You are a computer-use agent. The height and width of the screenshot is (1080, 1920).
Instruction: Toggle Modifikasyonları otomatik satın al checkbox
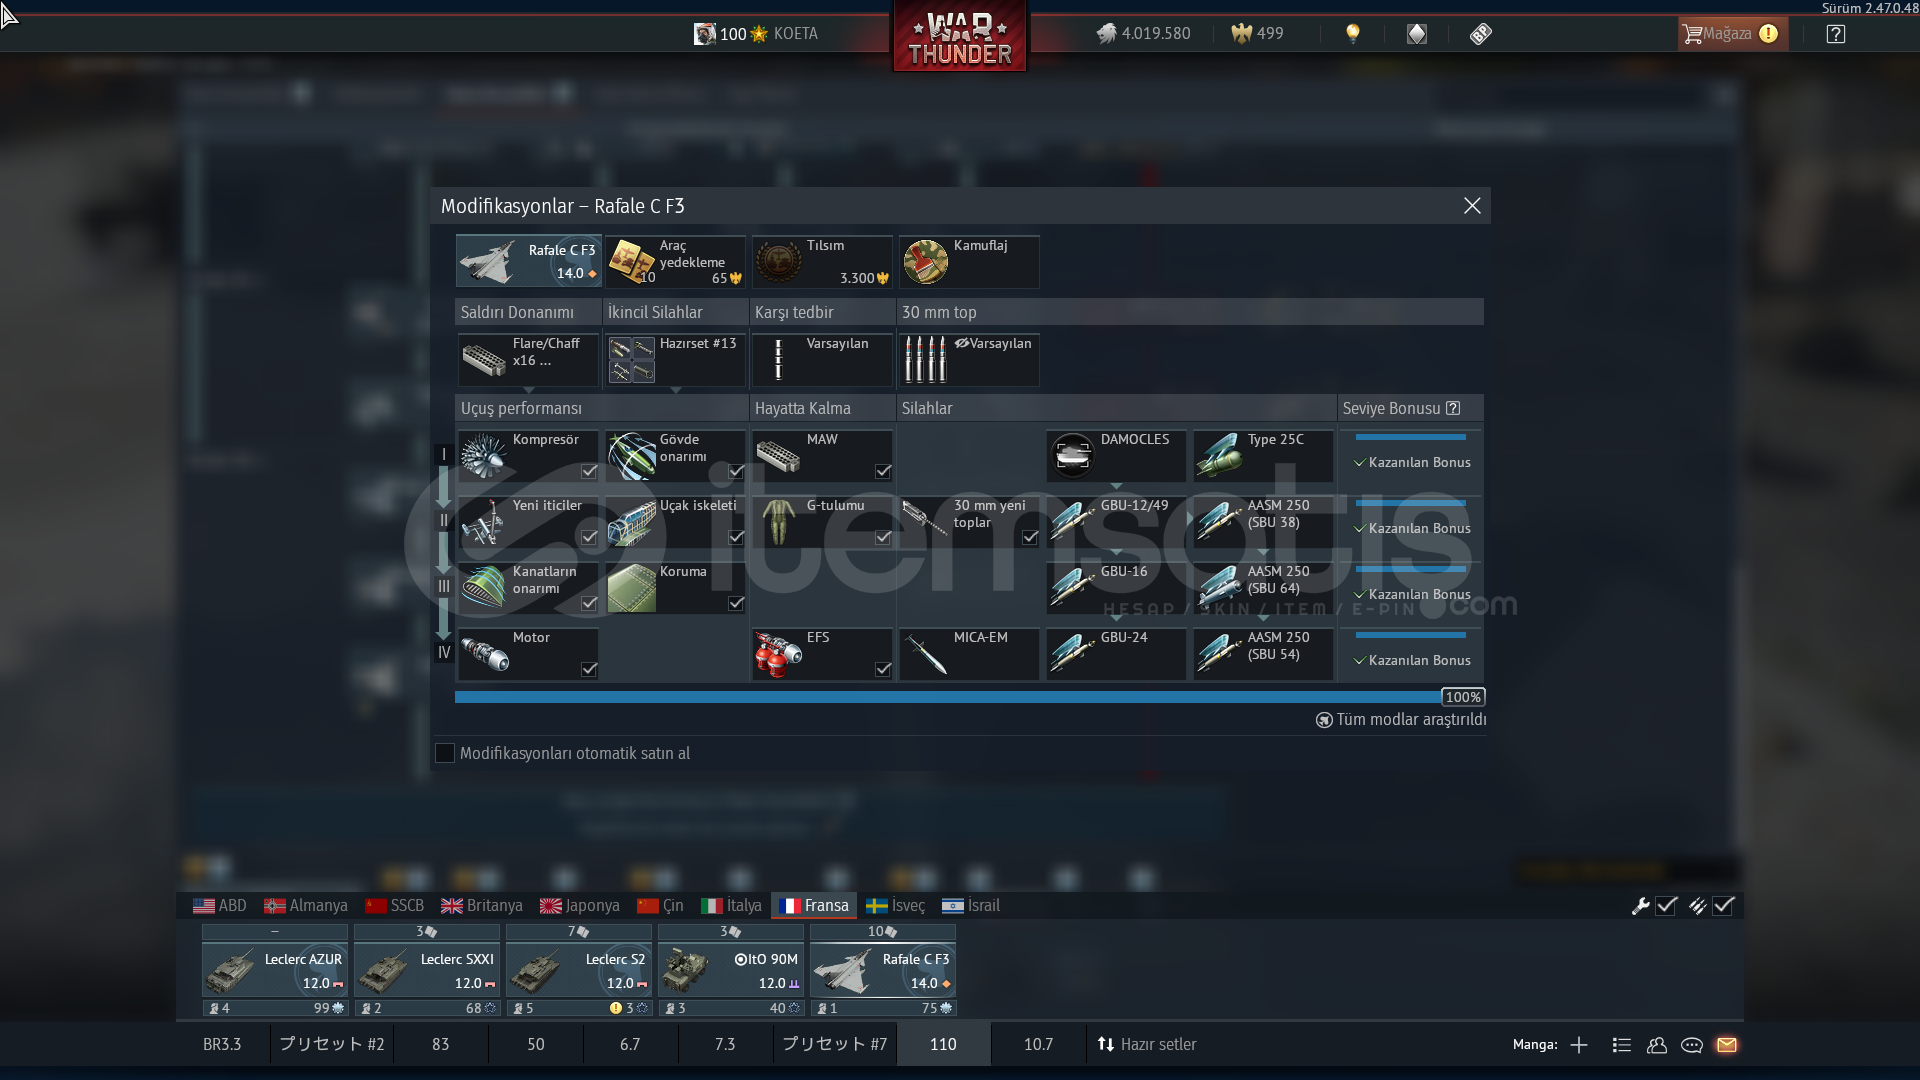(445, 753)
